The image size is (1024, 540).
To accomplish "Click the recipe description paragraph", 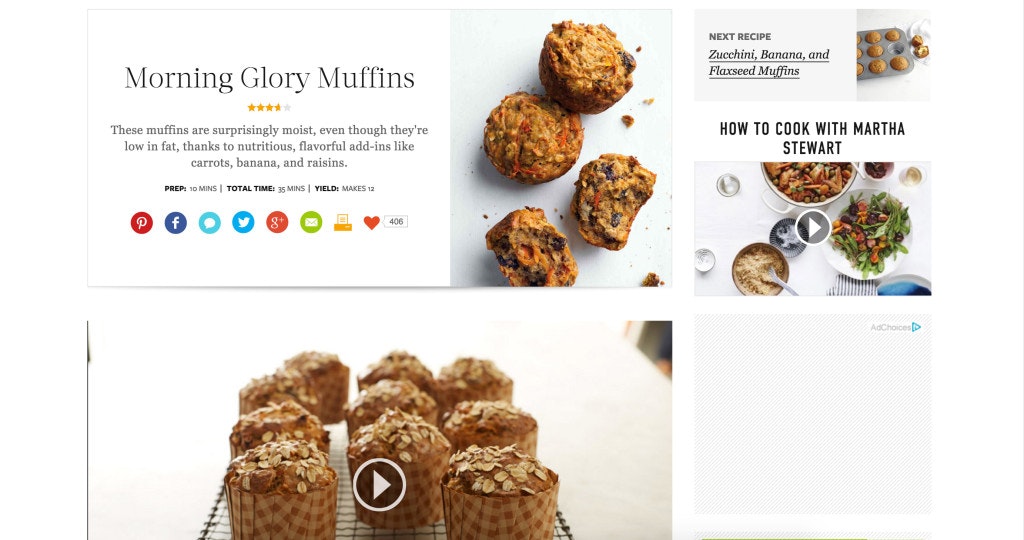I will (x=269, y=146).
